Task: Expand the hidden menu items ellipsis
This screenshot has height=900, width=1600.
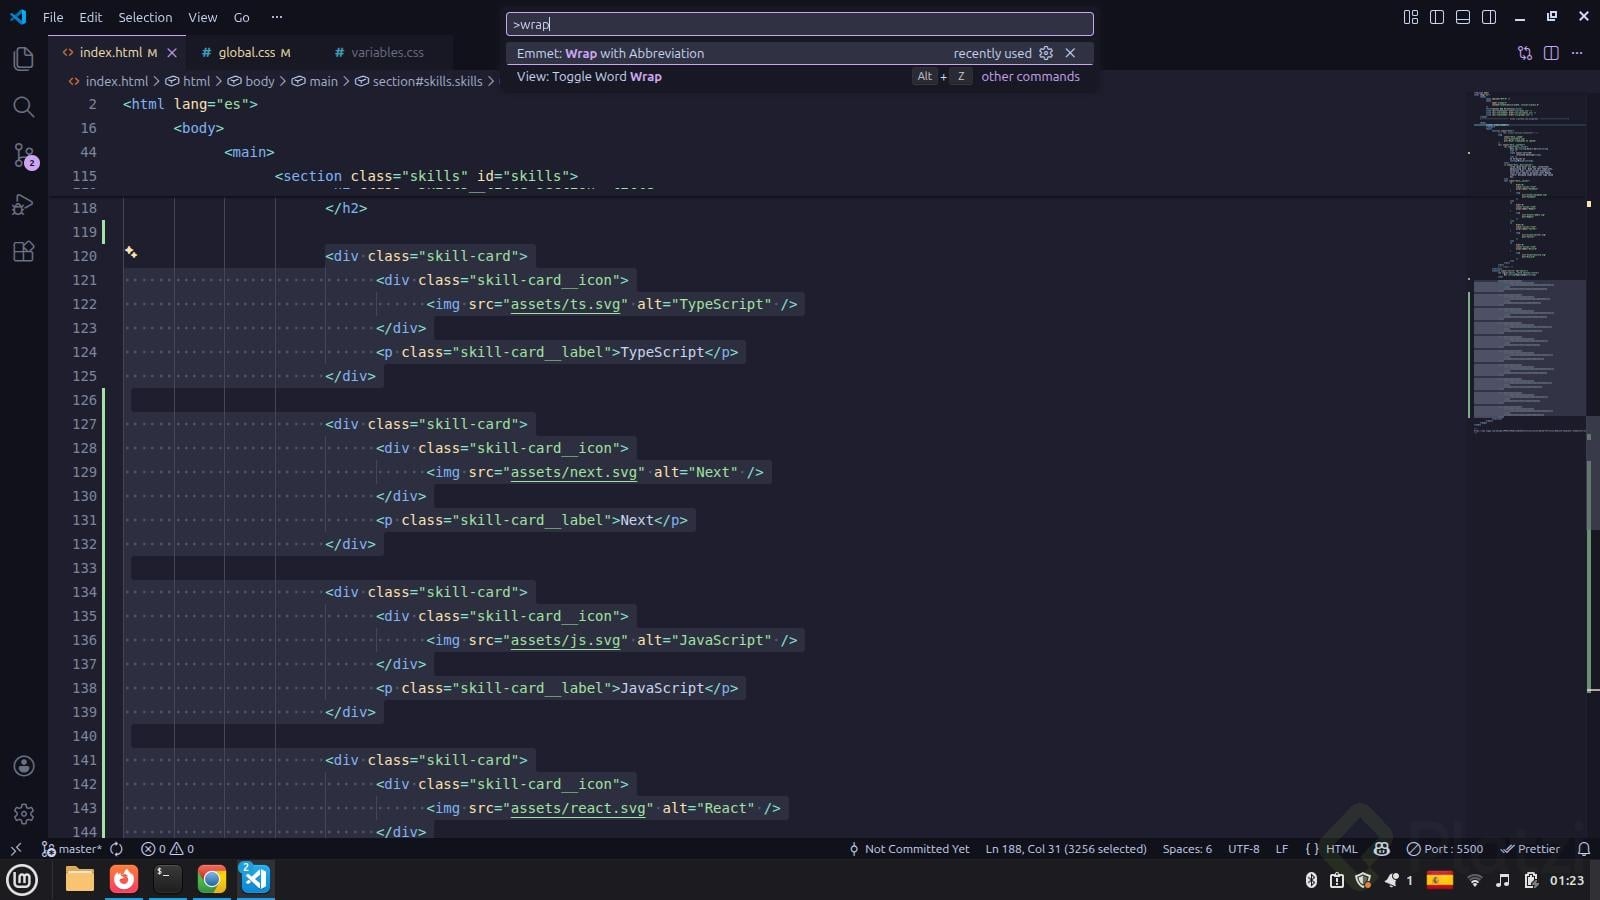Action: (x=277, y=17)
